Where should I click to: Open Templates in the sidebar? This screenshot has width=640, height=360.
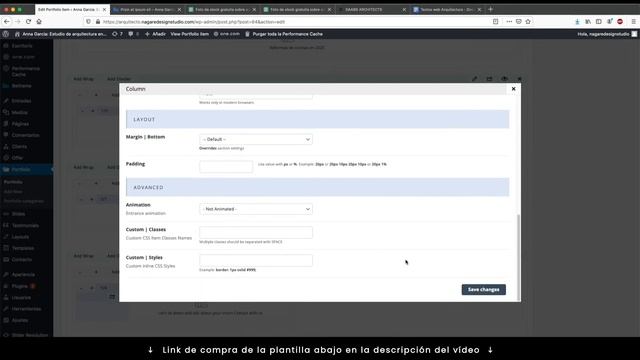(22, 248)
